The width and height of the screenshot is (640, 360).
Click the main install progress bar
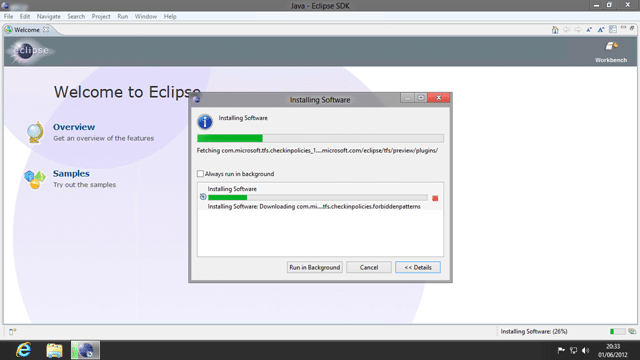point(320,138)
